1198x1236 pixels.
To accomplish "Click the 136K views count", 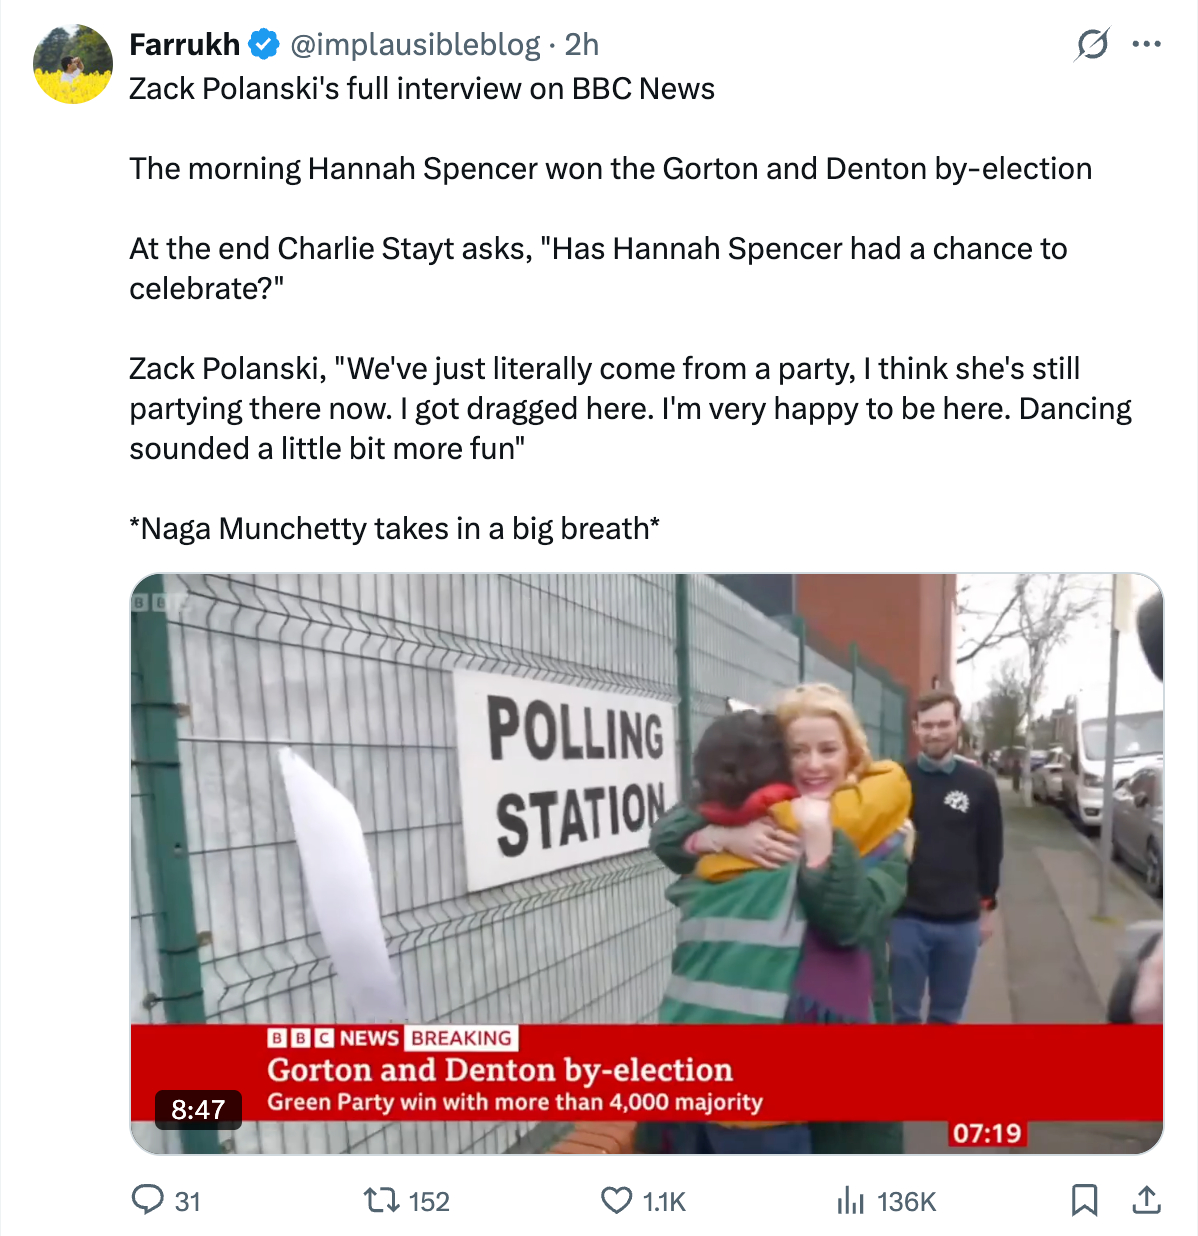I will [906, 1201].
